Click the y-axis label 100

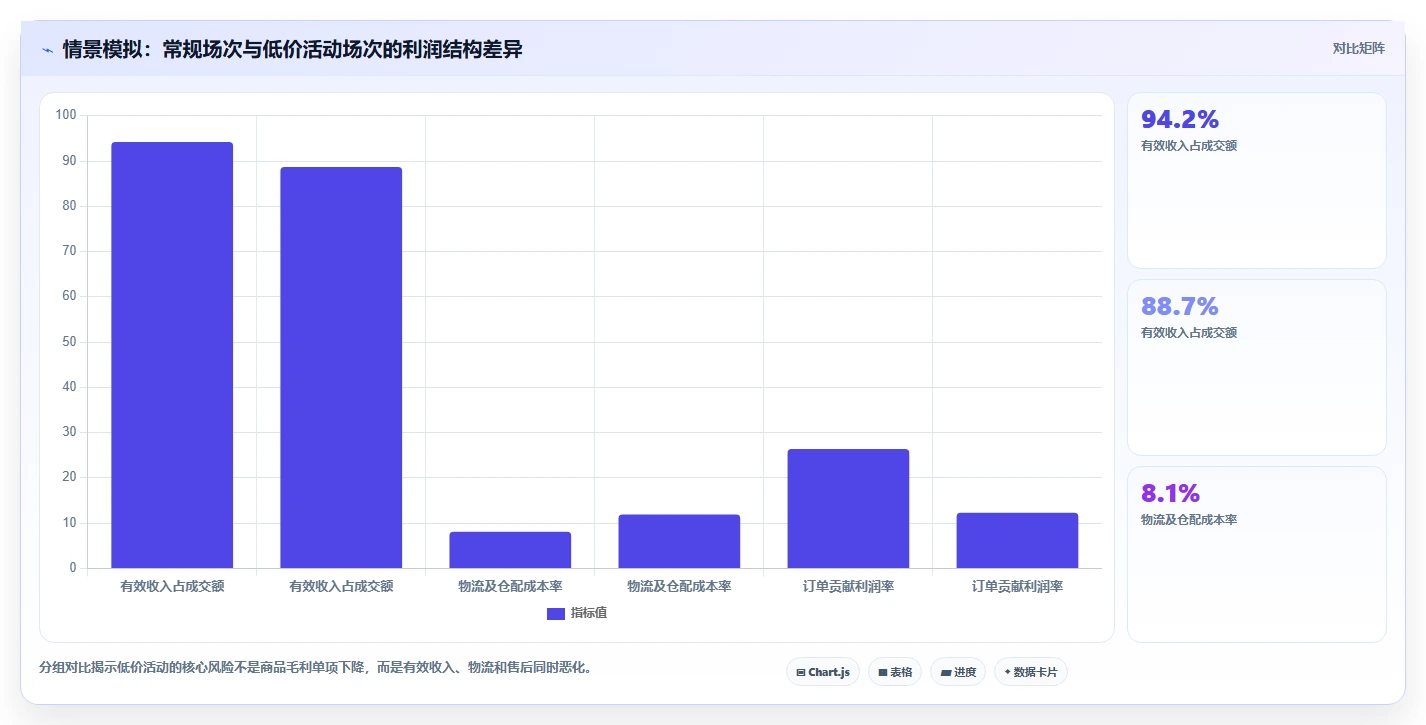click(x=66, y=115)
